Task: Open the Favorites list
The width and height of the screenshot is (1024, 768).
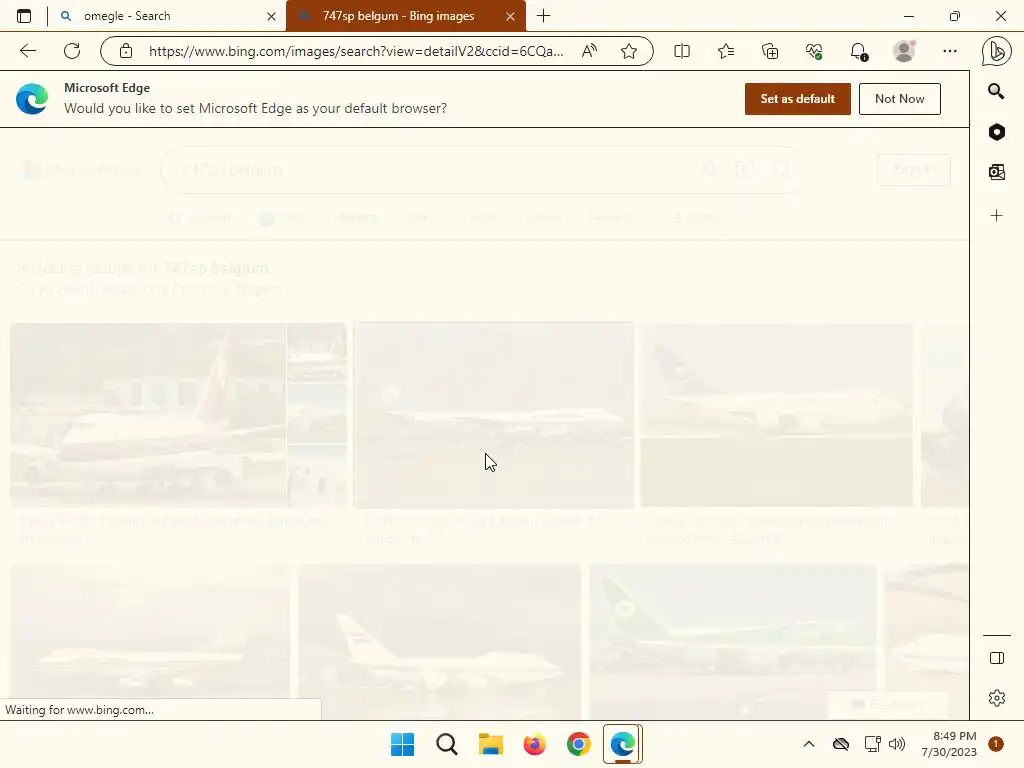Action: coord(726,51)
